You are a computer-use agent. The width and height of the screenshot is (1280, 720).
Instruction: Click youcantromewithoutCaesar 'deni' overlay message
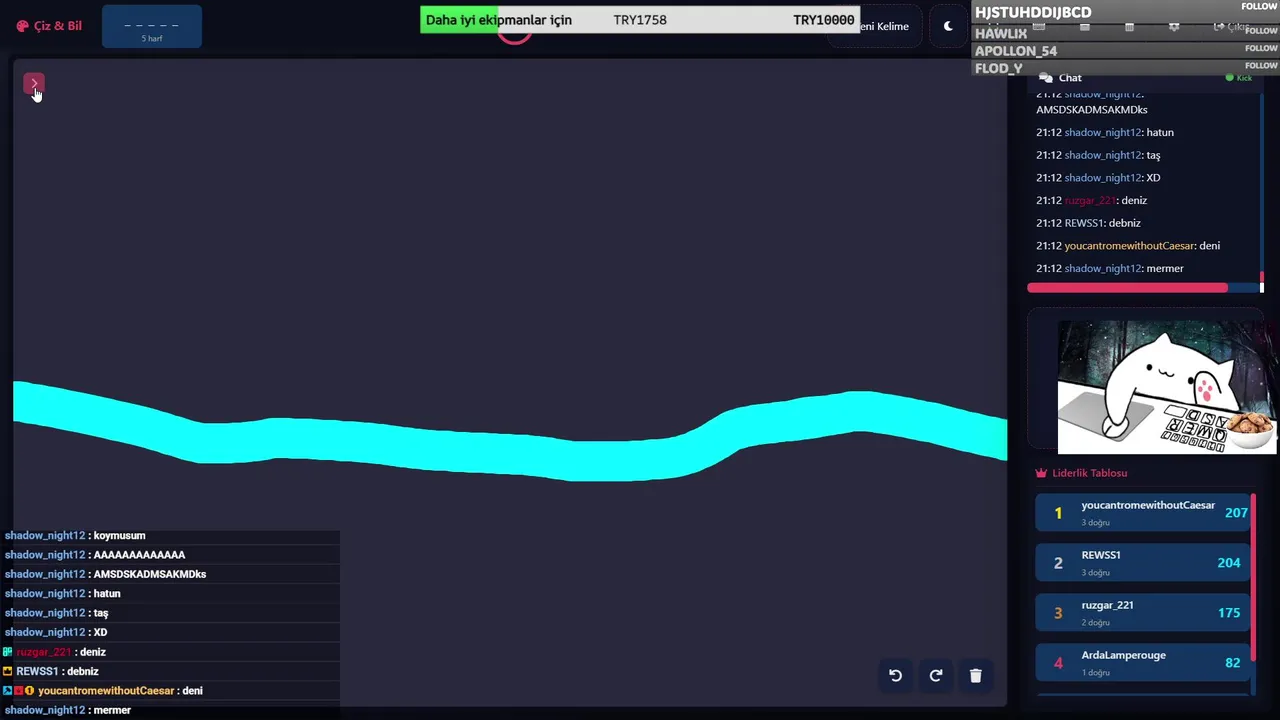103,691
